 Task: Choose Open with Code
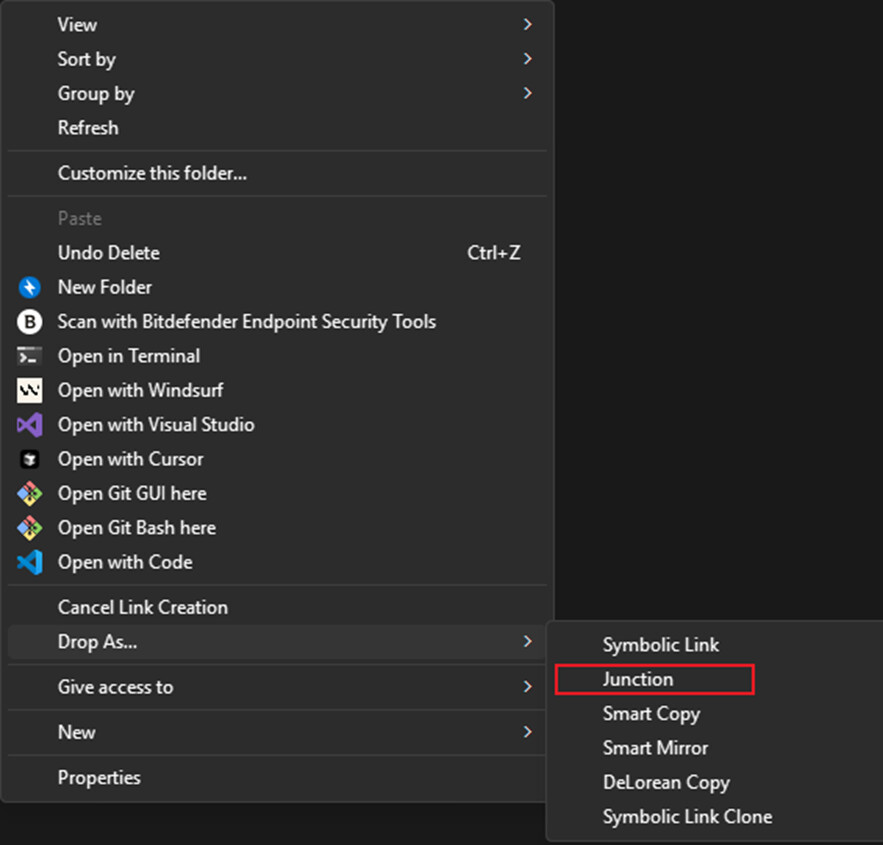click(x=277, y=562)
